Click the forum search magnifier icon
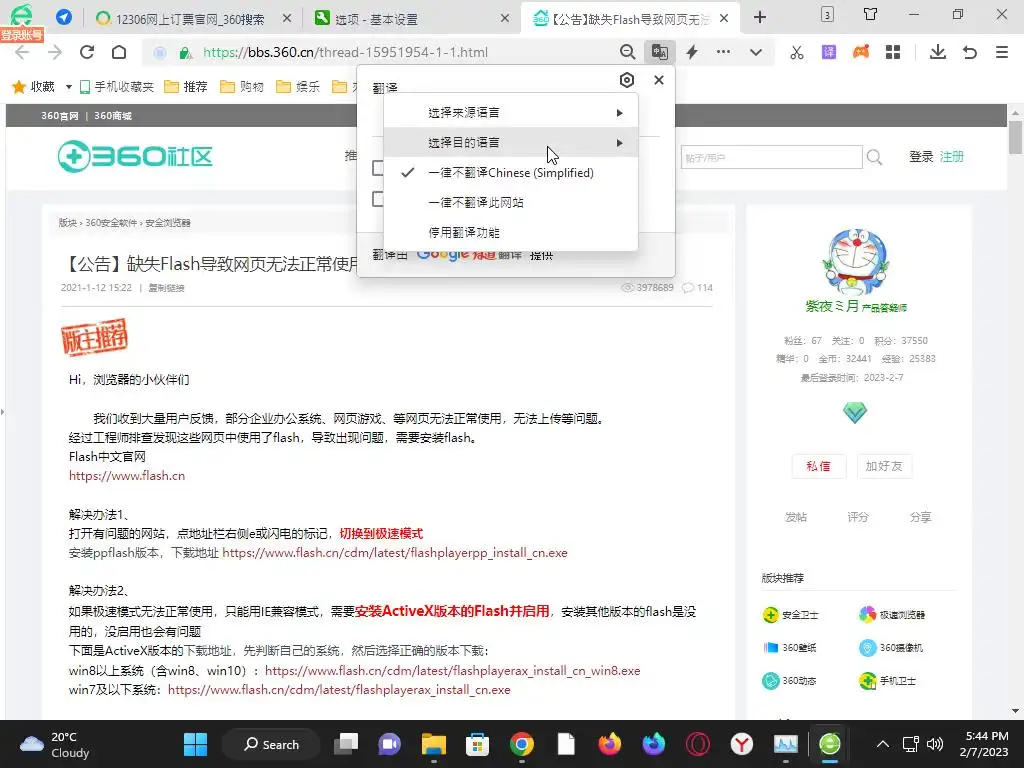 874,157
